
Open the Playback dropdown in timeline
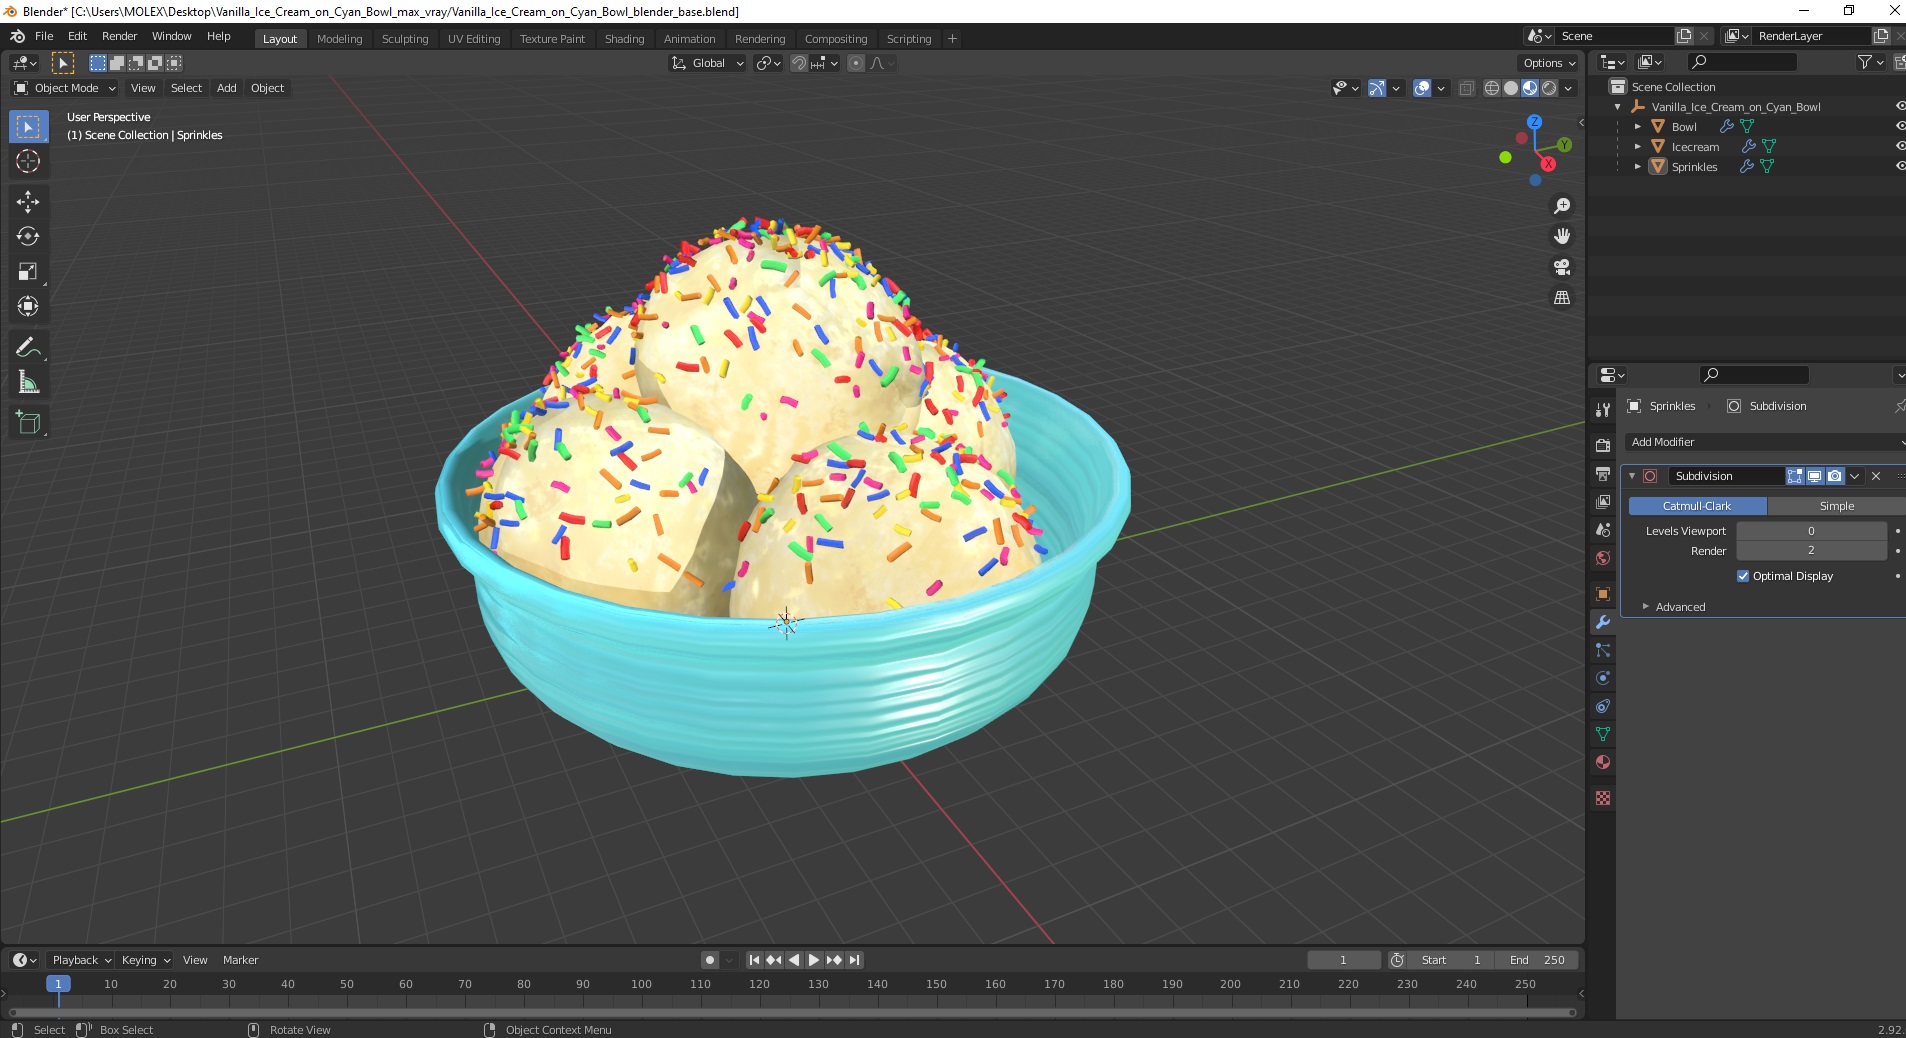pos(81,960)
